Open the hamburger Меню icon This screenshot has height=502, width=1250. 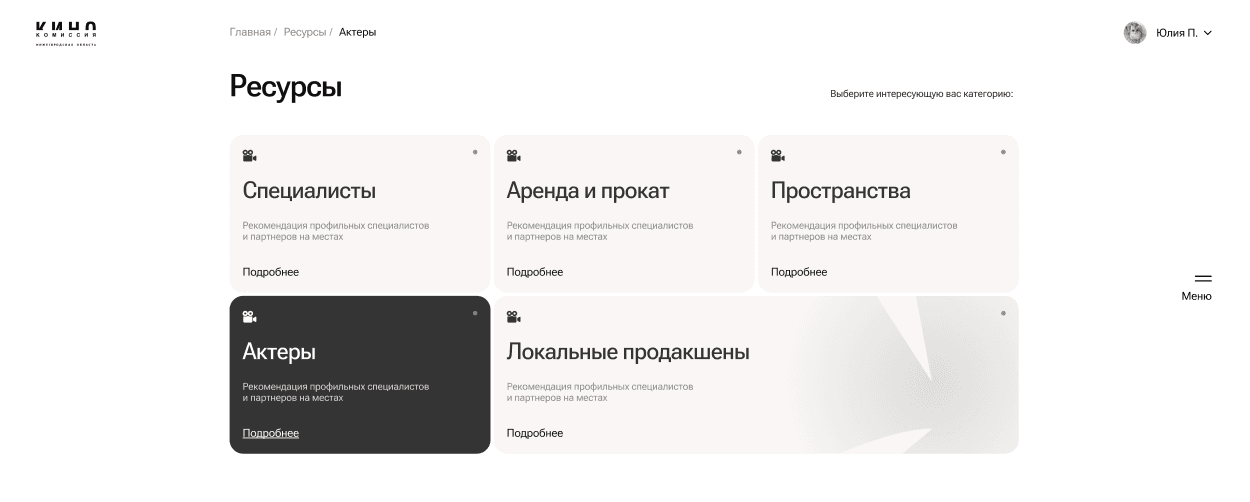[1203, 279]
